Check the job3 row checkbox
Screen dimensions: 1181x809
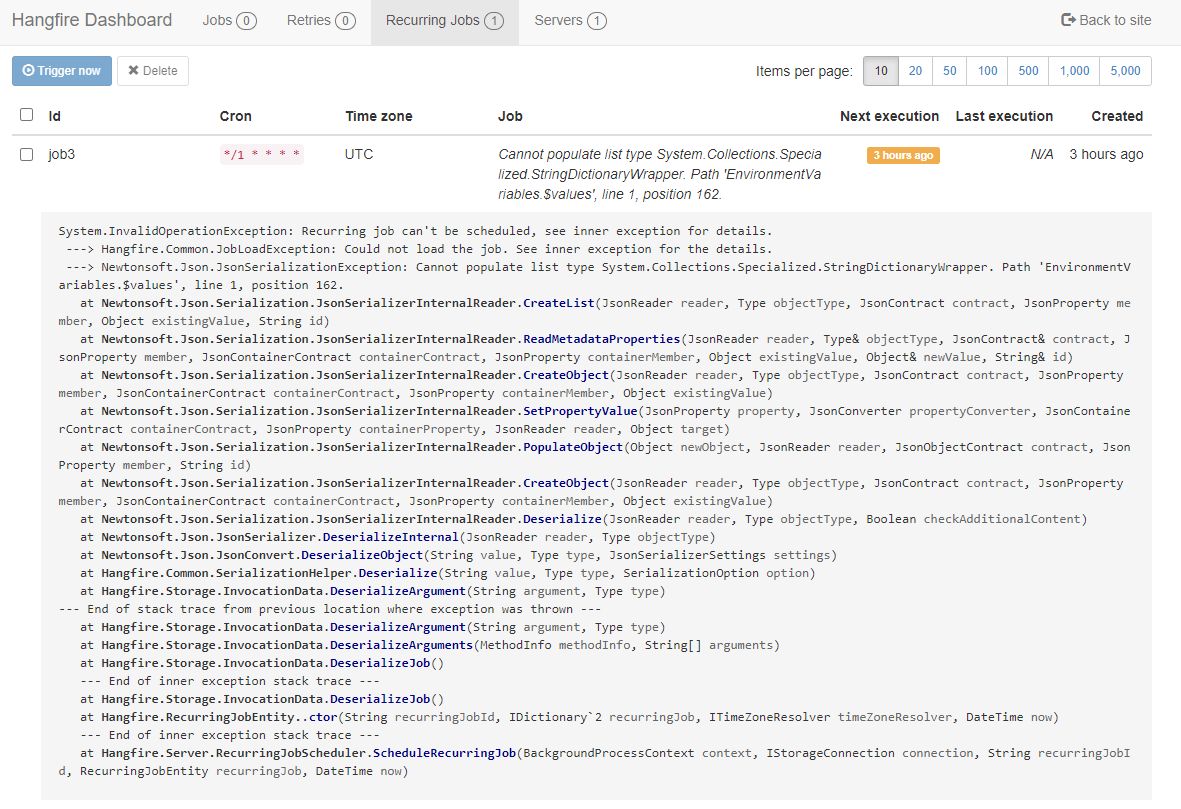26,154
